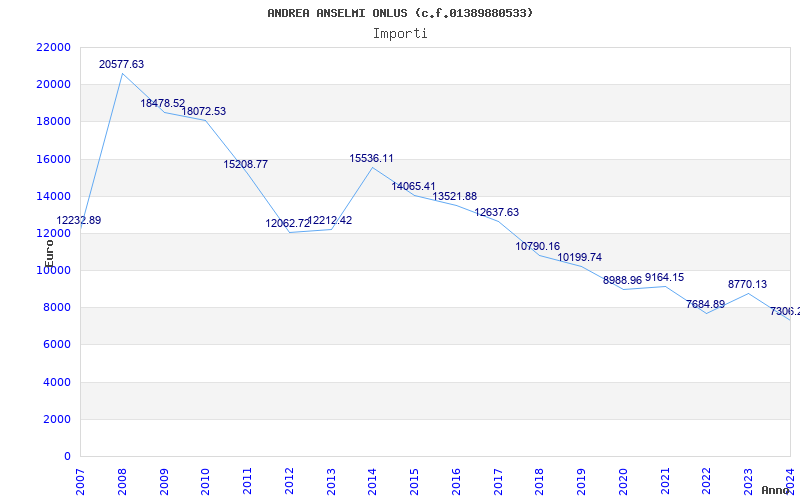800x500 pixels.
Task: Select the 2020 x-axis year label
Action: pos(623,481)
